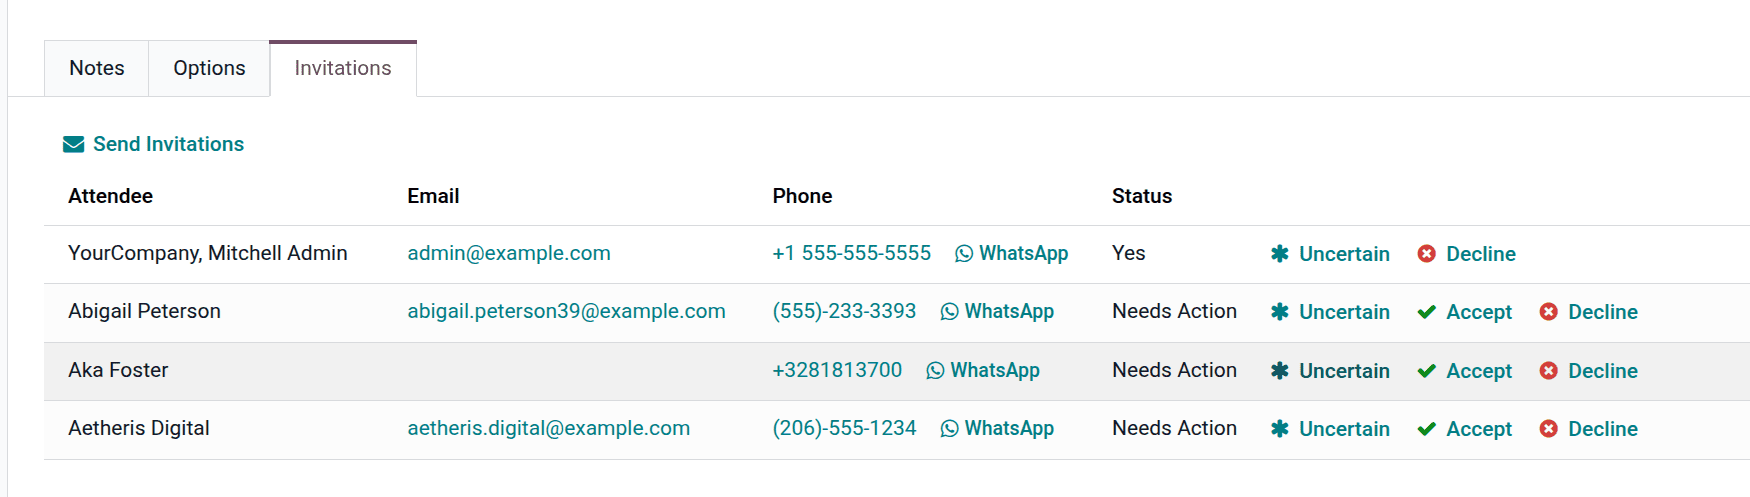Click the Send Invitations envelope icon
This screenshot has width=1750, height=497.
coord(73,145)
